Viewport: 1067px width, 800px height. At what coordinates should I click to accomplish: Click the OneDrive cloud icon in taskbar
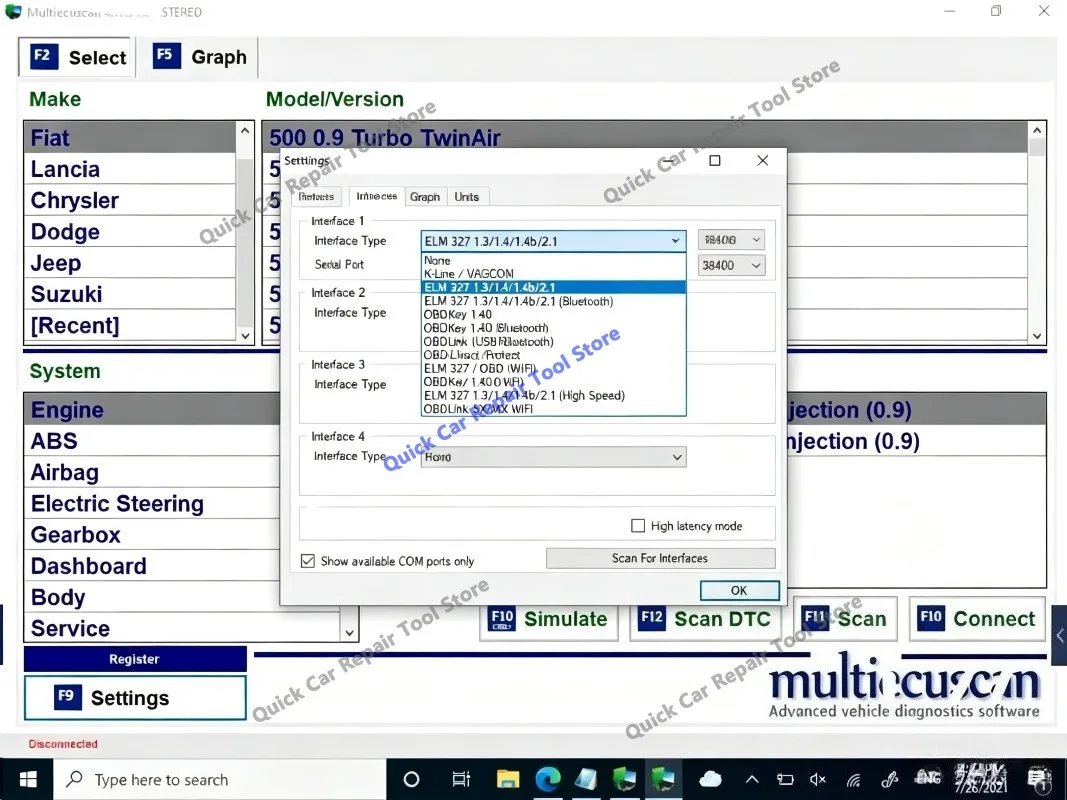710,780
